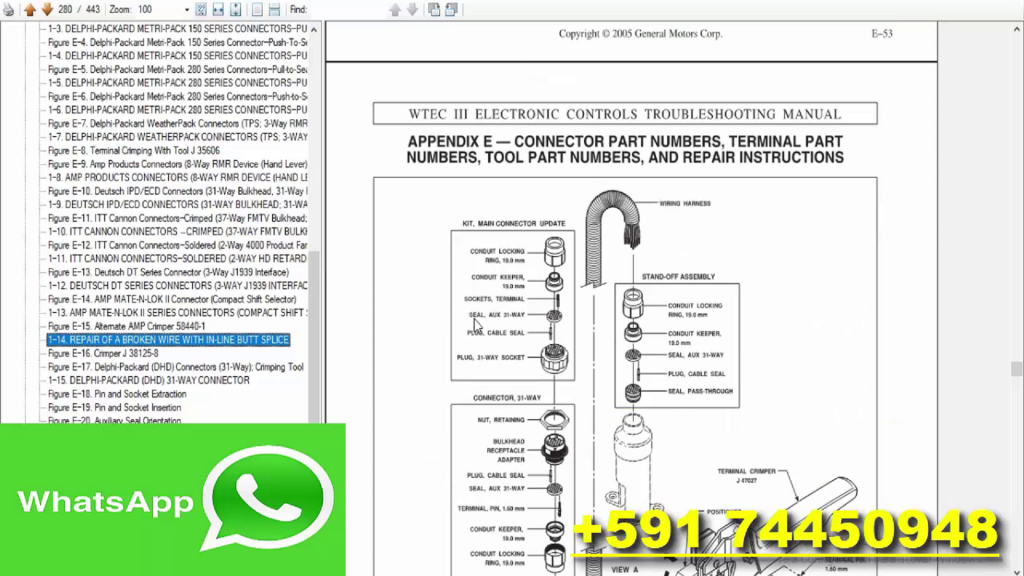
Task: Click the Print document icon
Action: pos(9,9)
